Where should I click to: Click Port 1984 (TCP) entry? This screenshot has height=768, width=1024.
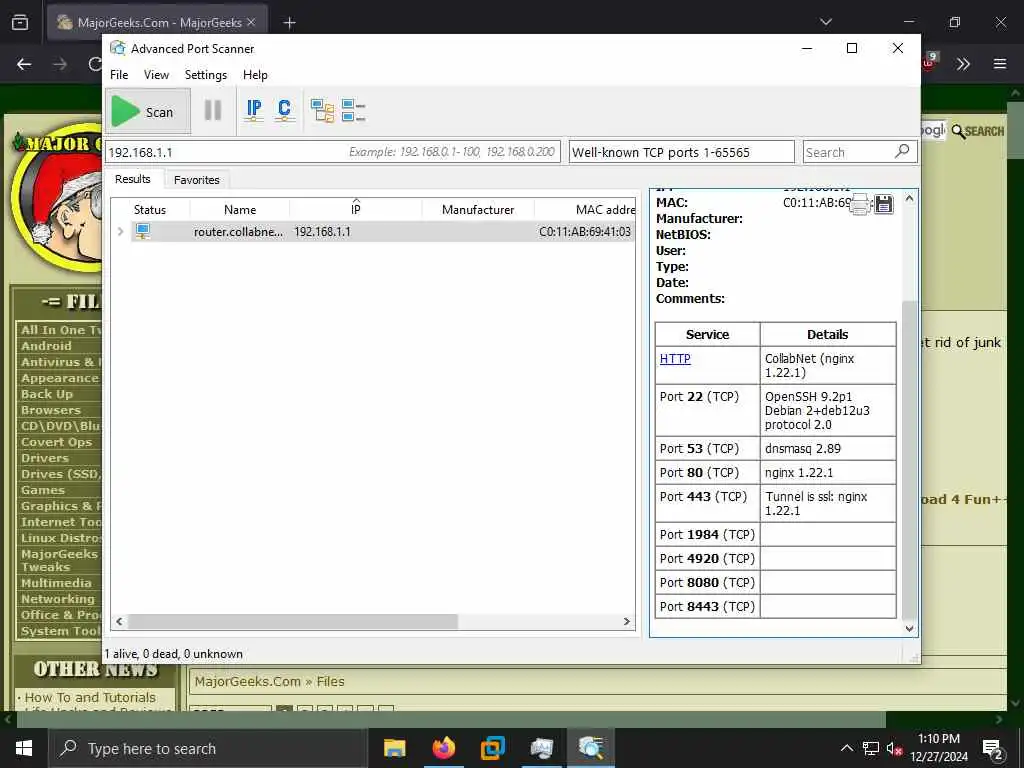pos(707,534)
